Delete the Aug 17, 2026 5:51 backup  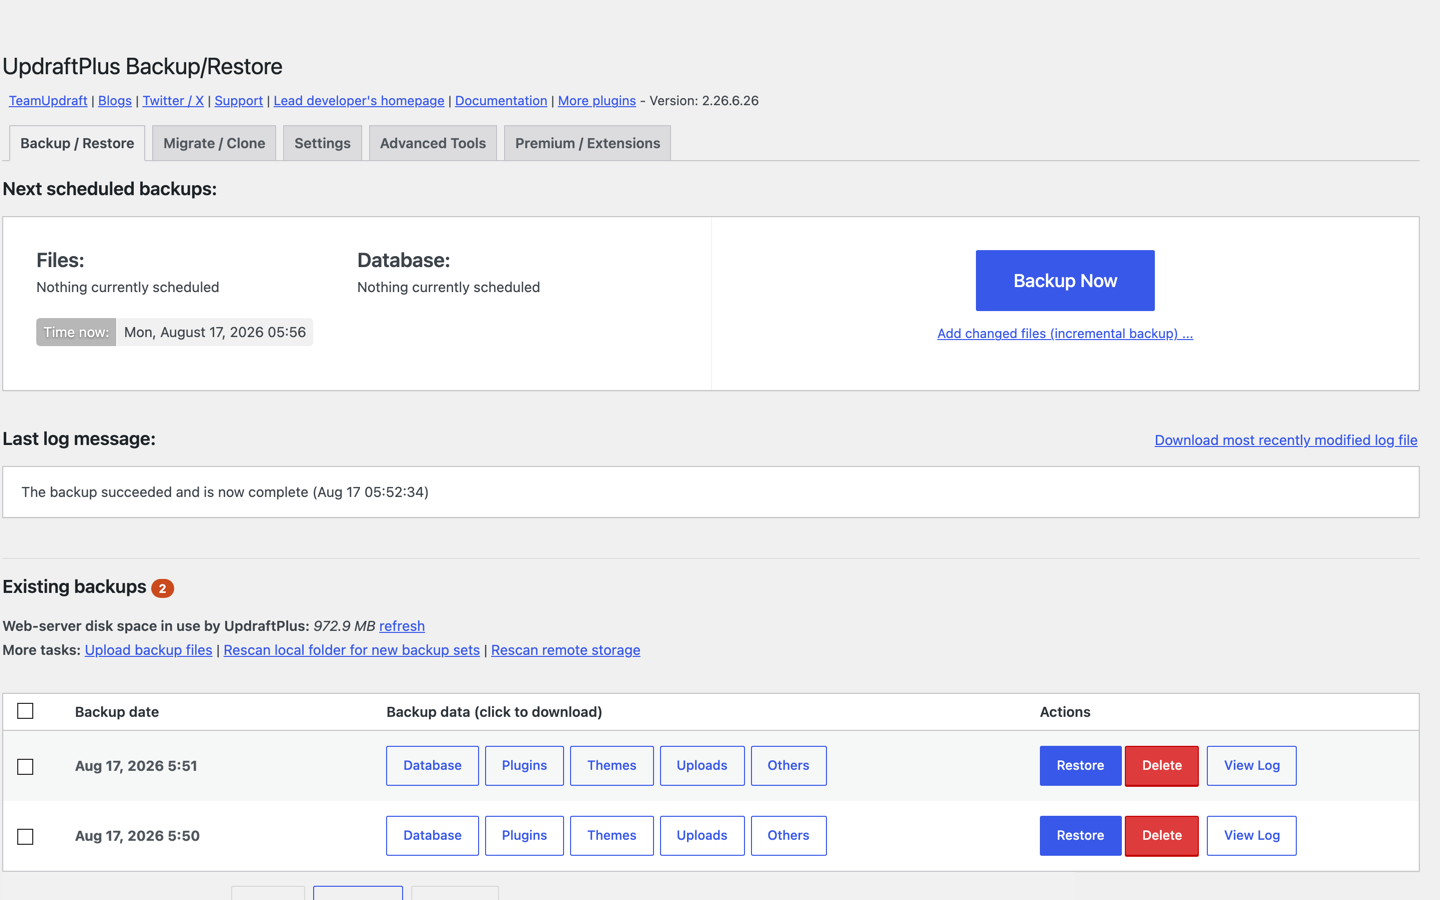[x=1162, y=766]
